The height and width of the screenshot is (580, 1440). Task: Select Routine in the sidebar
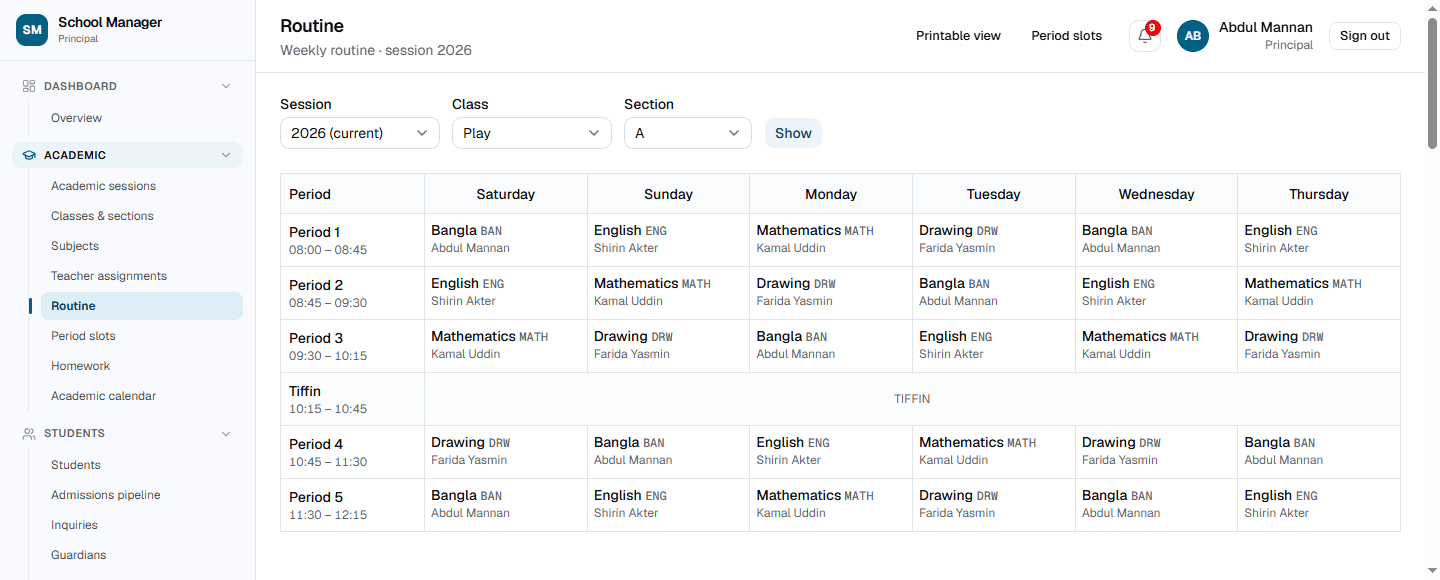click(141, 306)
